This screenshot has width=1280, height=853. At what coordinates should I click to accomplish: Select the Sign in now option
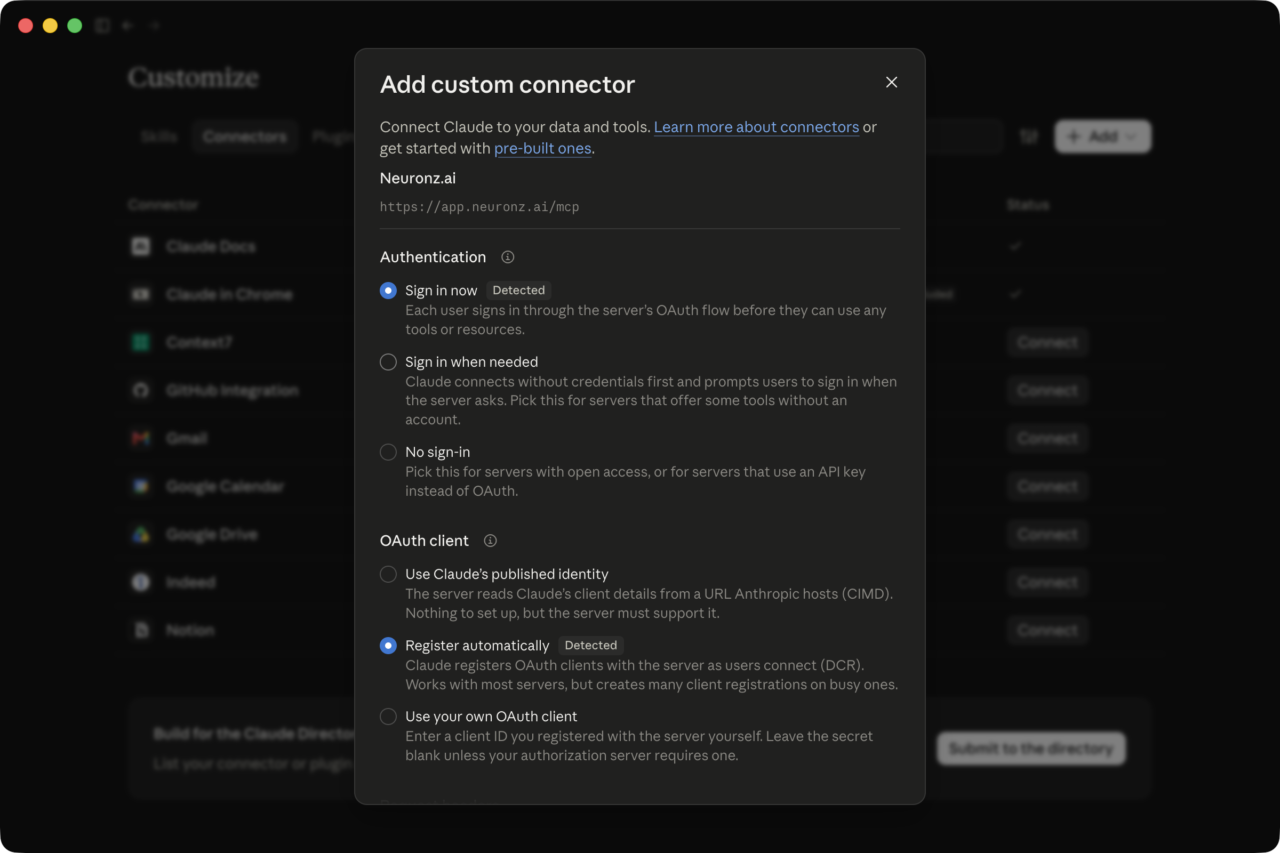[x=388, y=291]
